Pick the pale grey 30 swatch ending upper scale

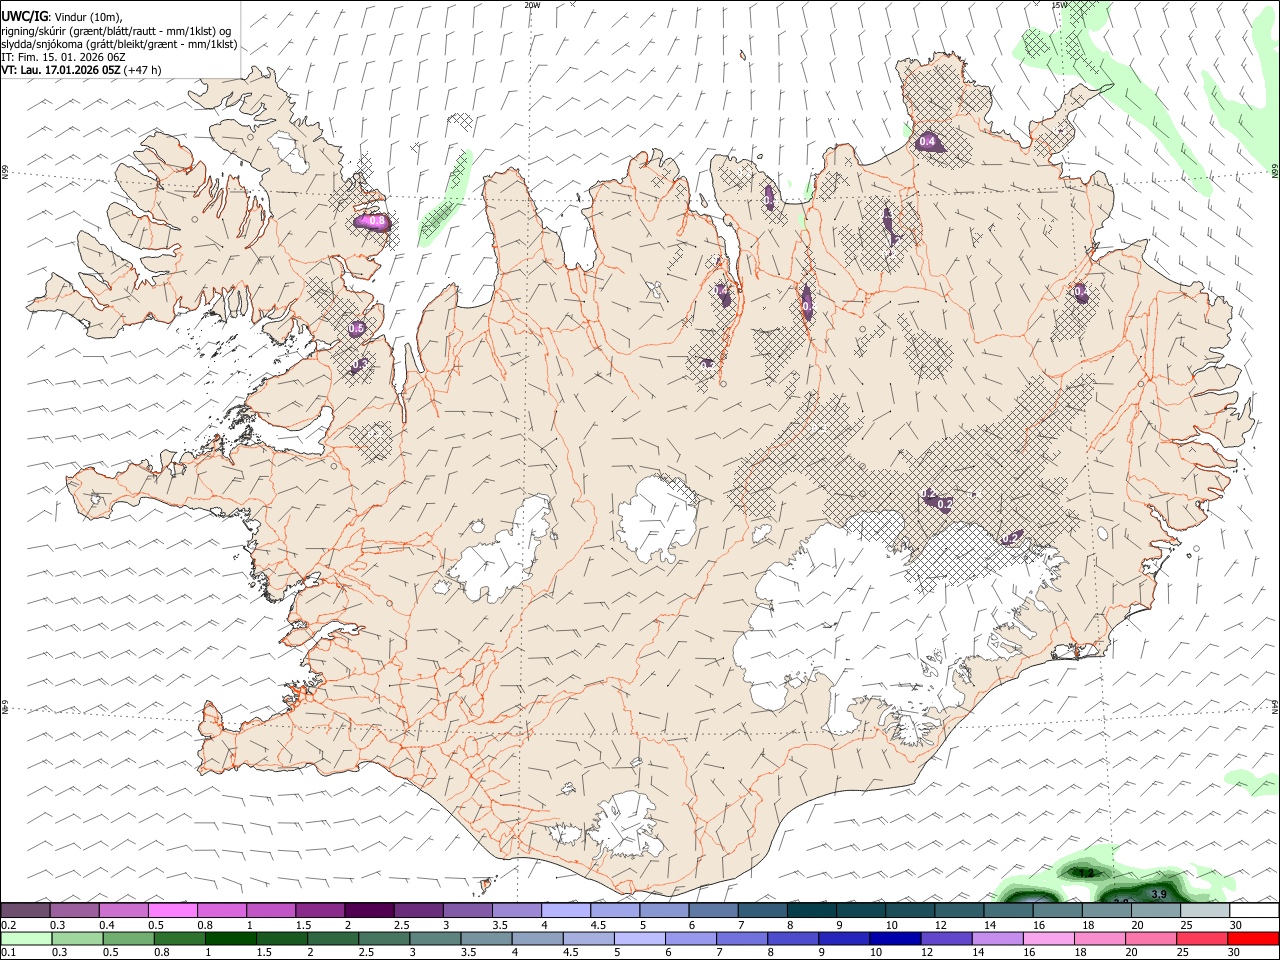coord(1254,910)
